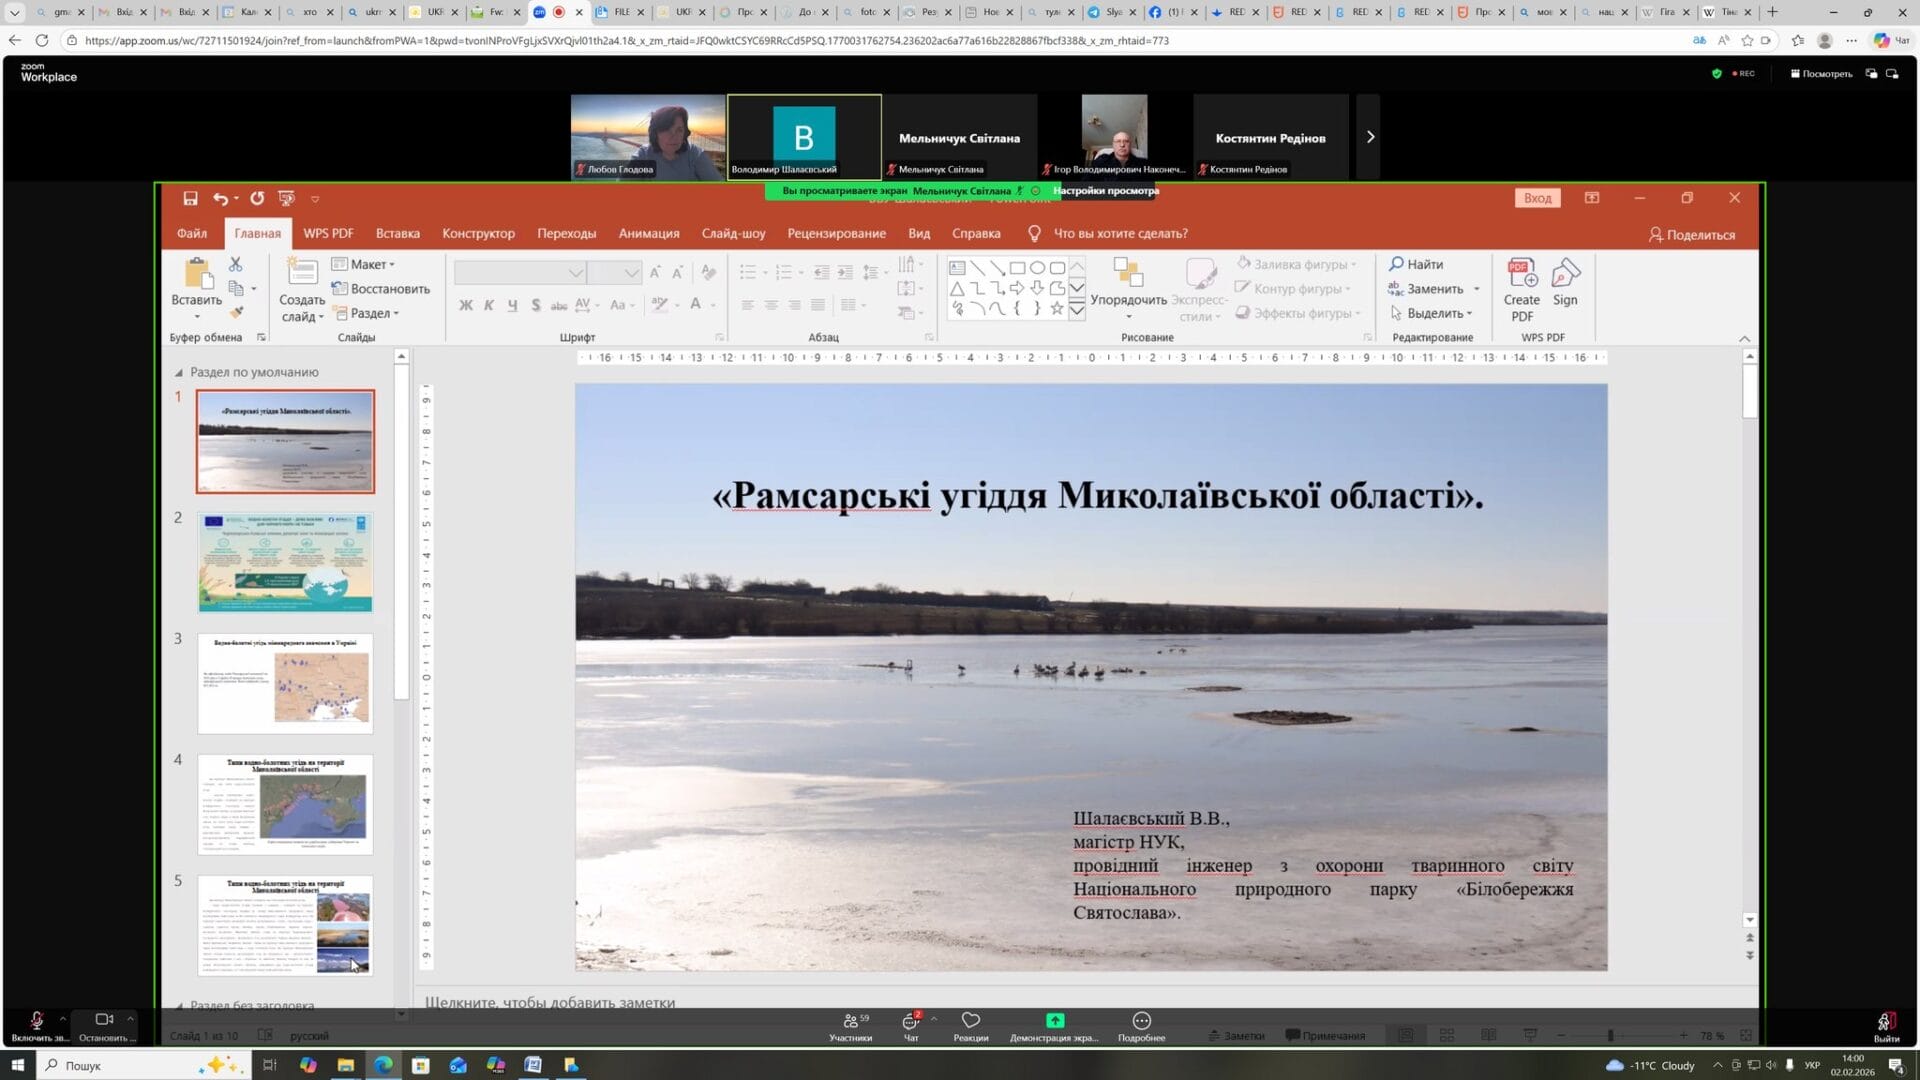The image size is (1920, 1080).
Task: Click the Save icon in the quick access toolbar
Action: point(190,198)
